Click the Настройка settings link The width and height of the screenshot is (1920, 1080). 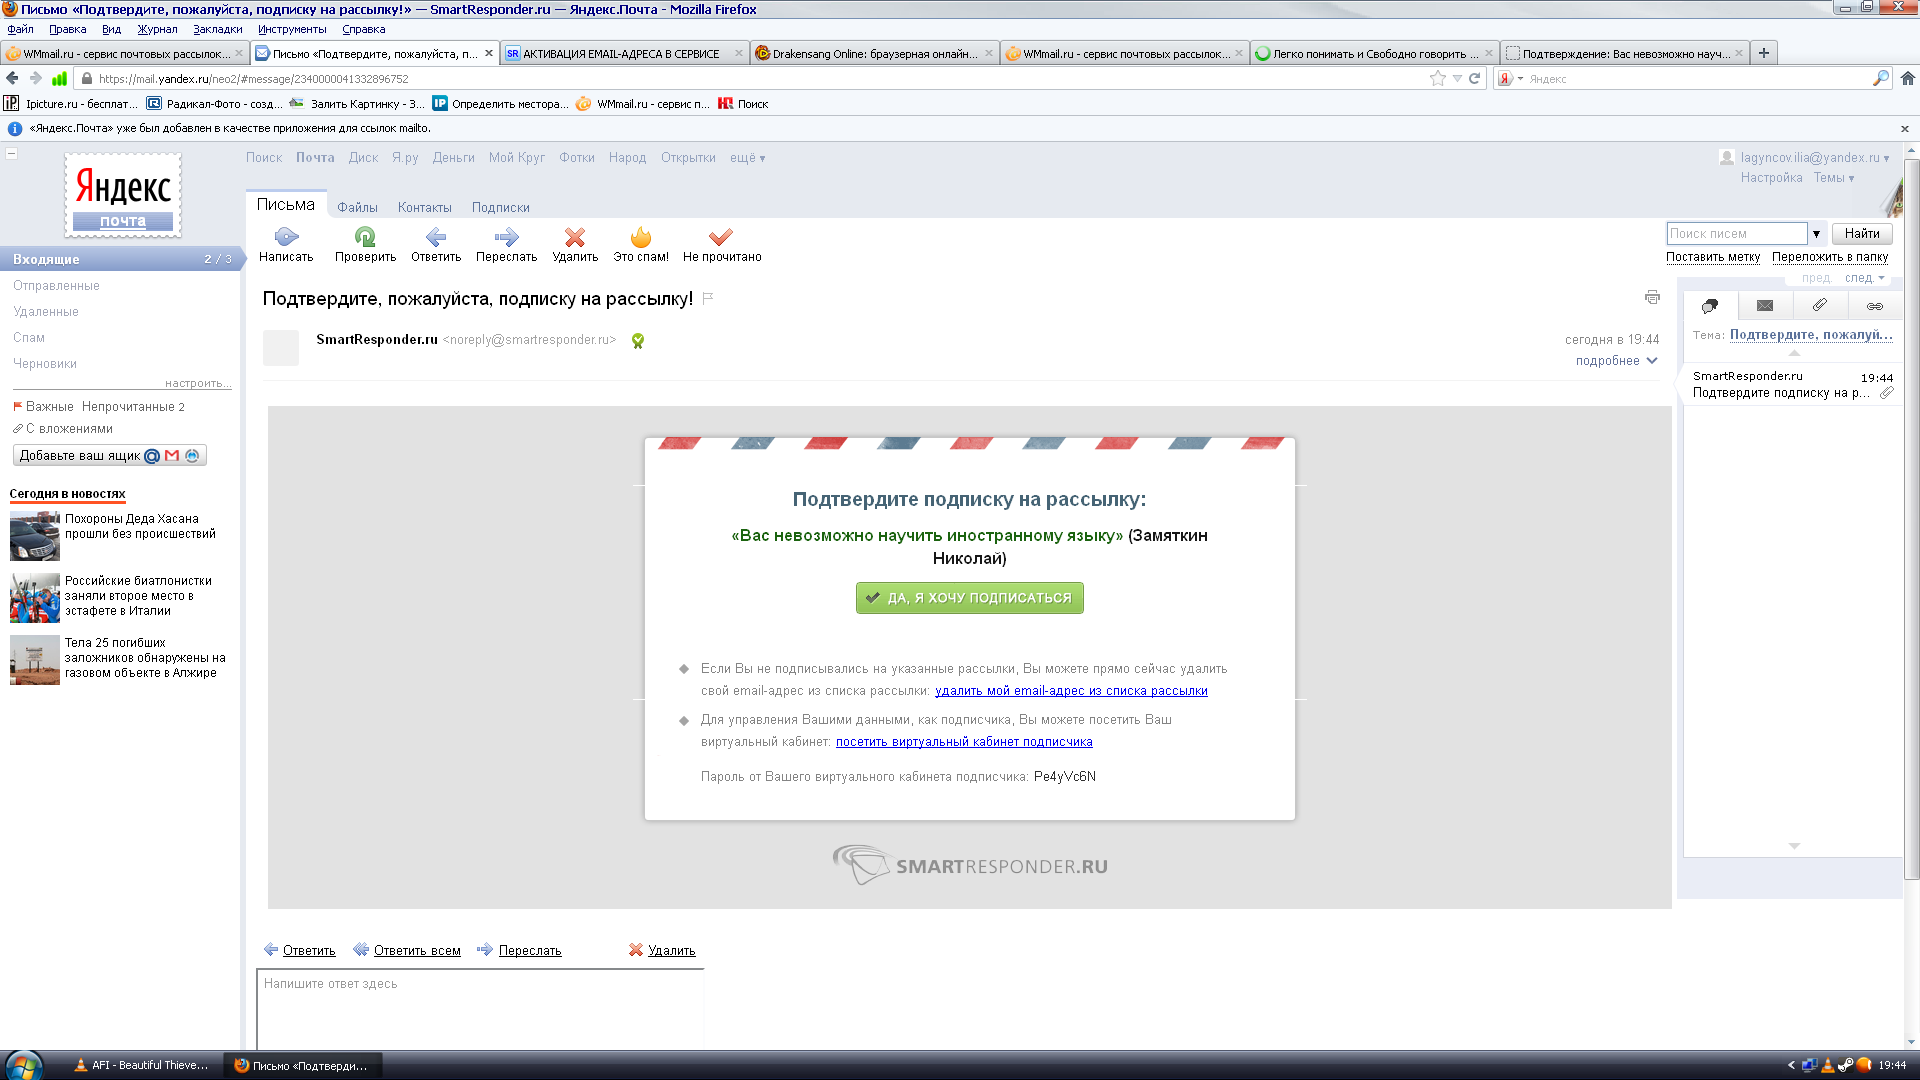point(1771,178)
